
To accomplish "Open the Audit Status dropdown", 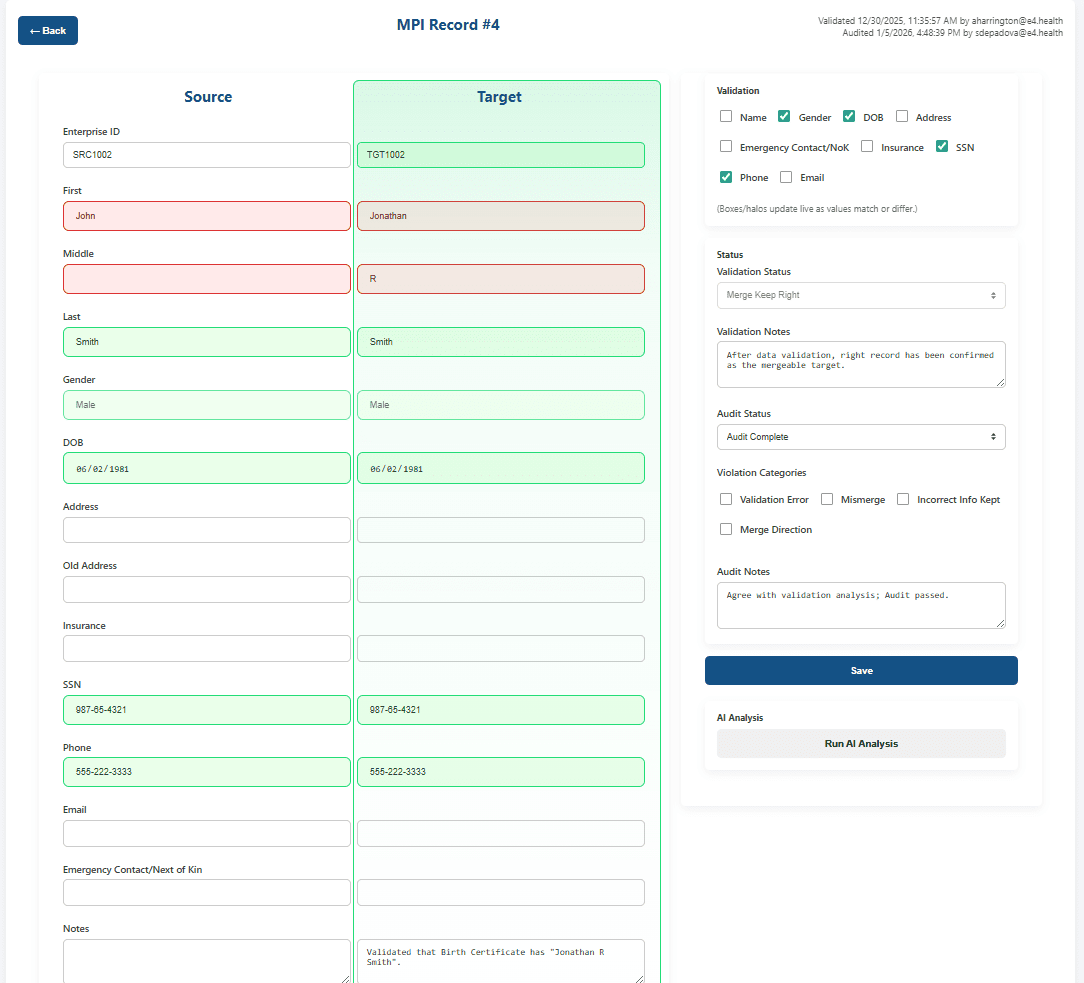I will (861, 437).
